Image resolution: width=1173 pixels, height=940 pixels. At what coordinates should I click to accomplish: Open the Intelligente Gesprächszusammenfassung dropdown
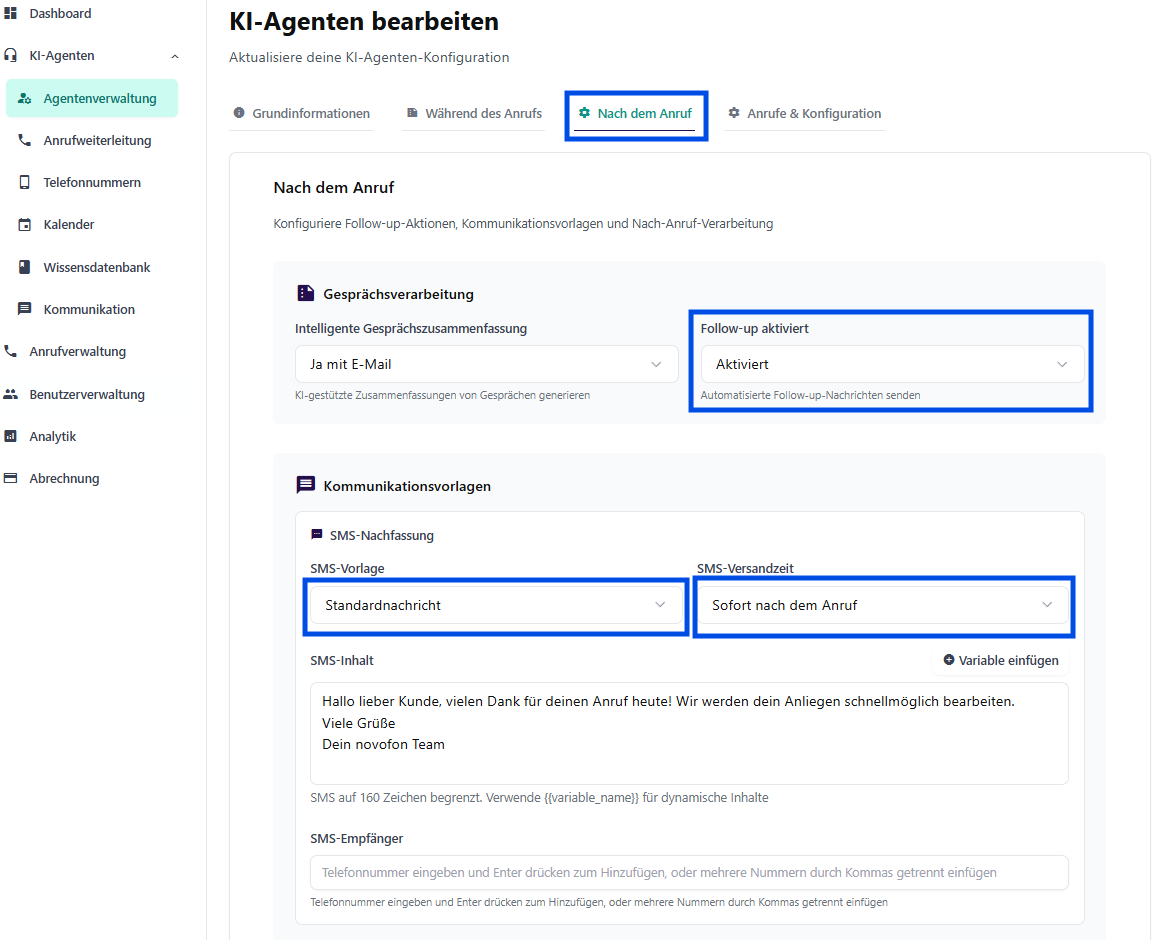(486, 365)
